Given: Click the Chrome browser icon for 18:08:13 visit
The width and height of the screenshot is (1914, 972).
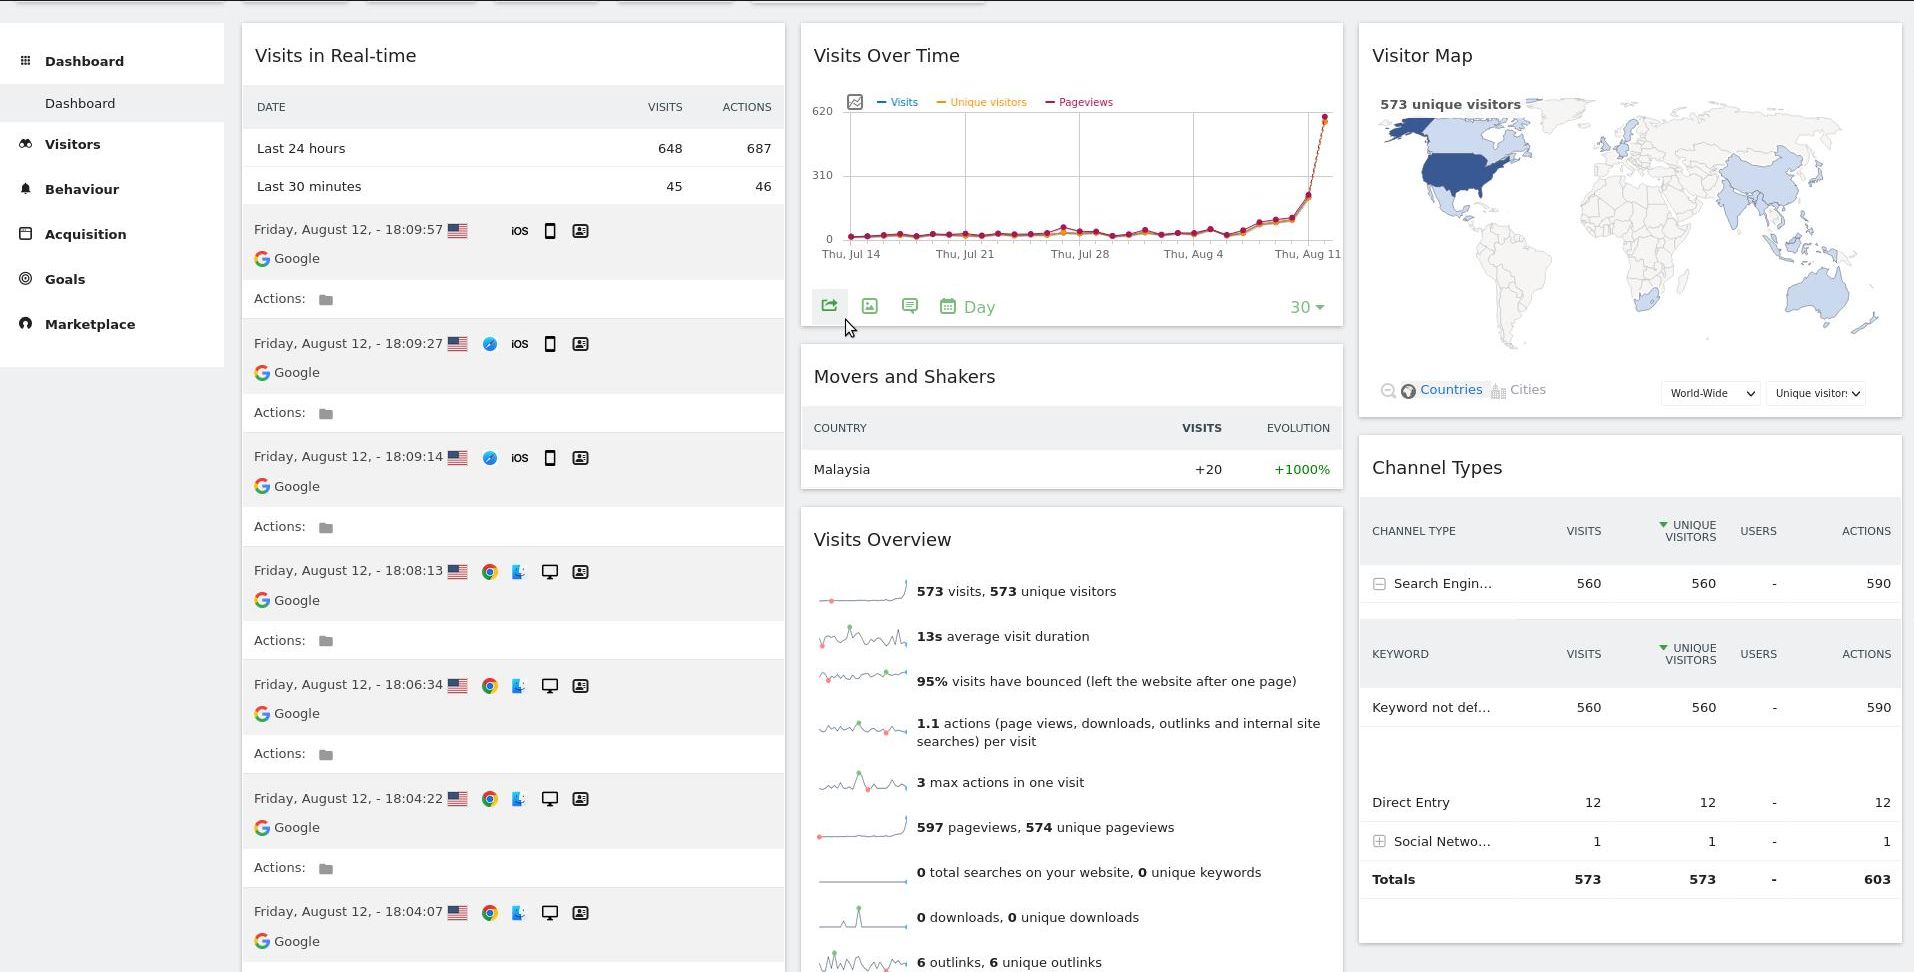Looking at the screenshot, I should click(x=490, y=572).
